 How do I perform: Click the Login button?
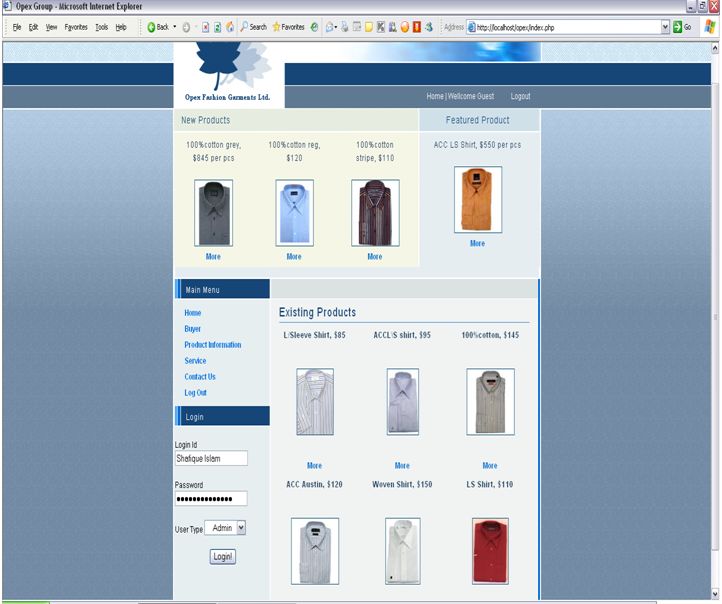click(x=222, y=556)
